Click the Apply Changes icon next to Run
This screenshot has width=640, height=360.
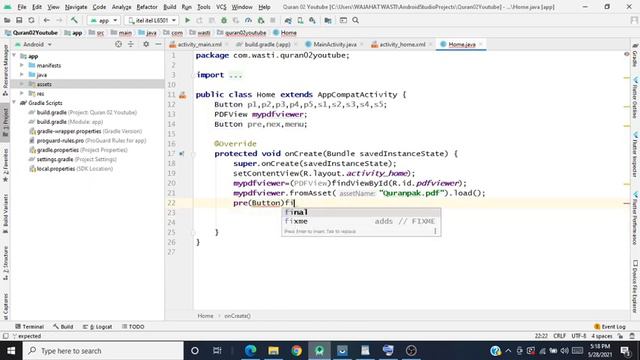pyautogui.click(x=199, y=20)
